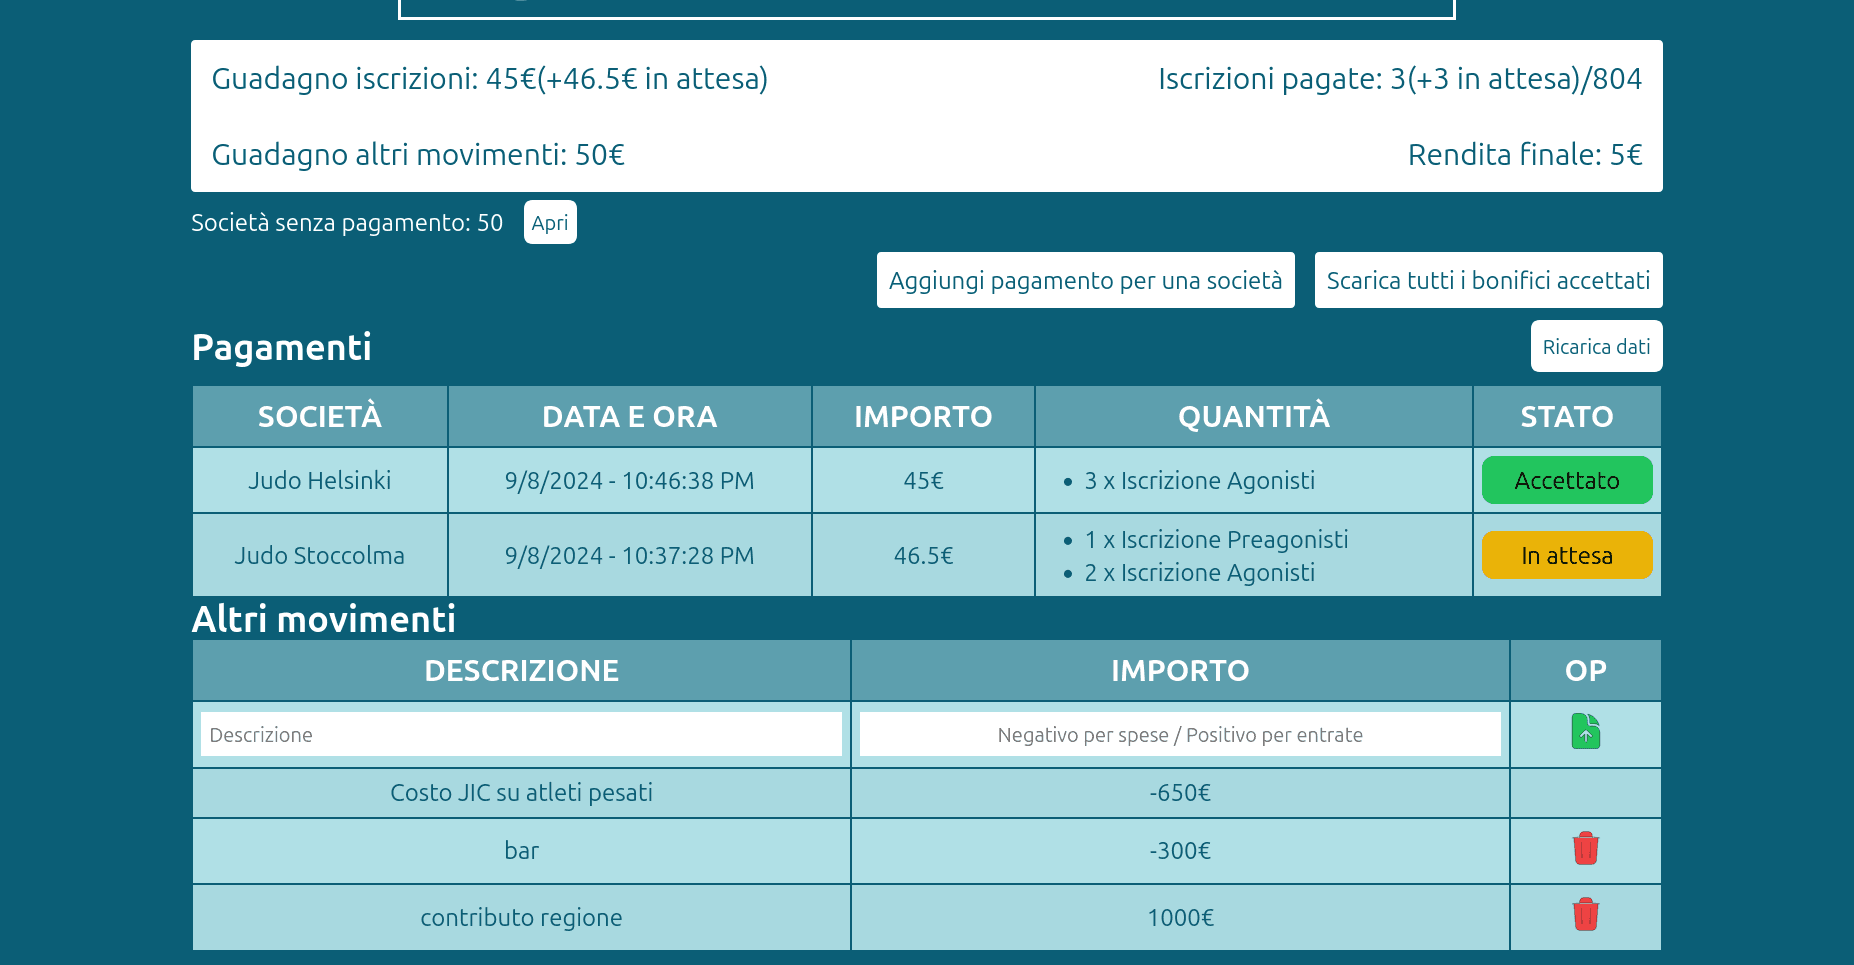1854x965 pixels.
Task: Select the Judo Stoccolma società cell
Action: click(x=319, y=556)
